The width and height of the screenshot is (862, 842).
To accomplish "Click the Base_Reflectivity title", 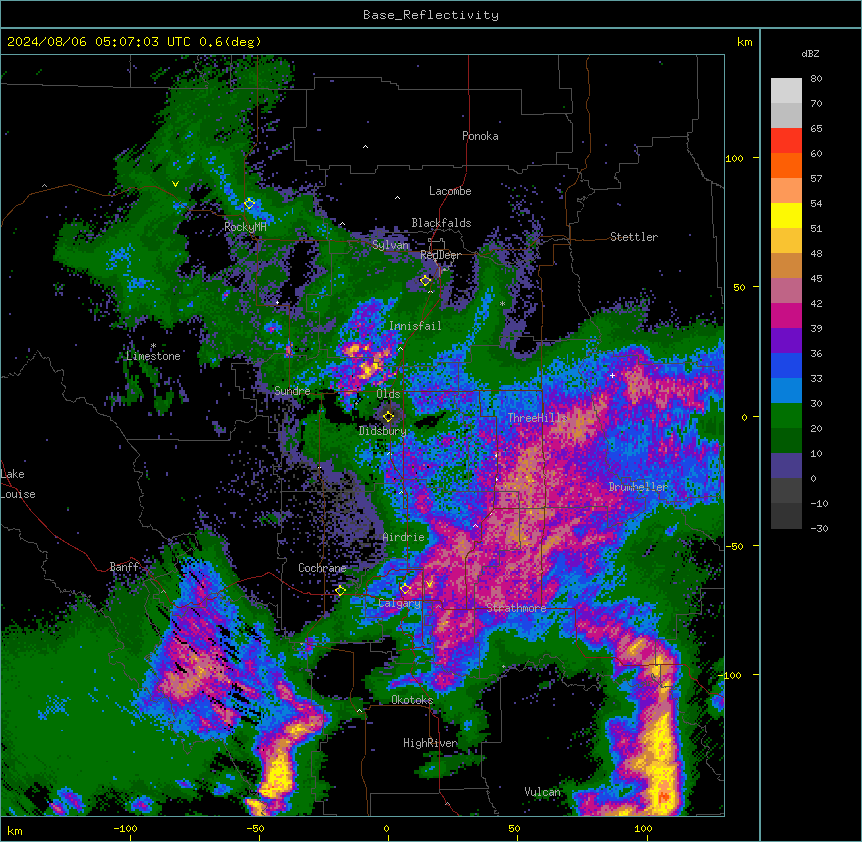I will (431, 15).
